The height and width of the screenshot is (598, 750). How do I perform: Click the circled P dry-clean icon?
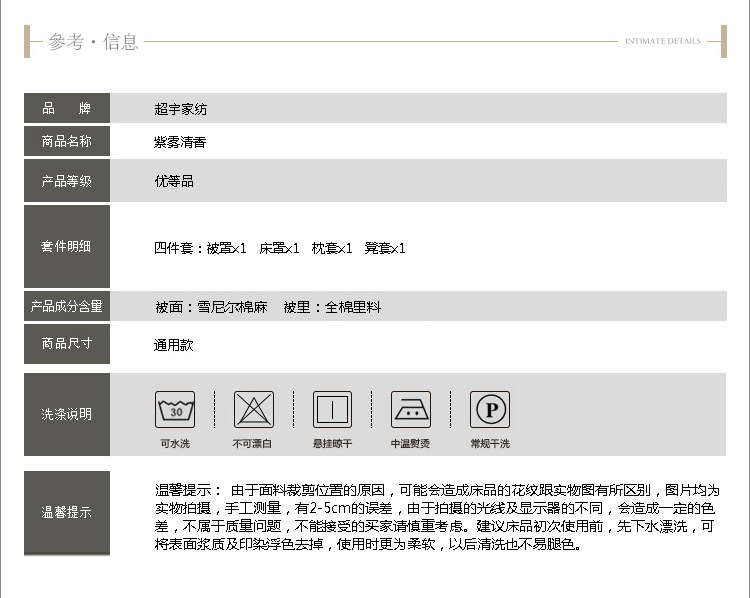coord(490,410)
